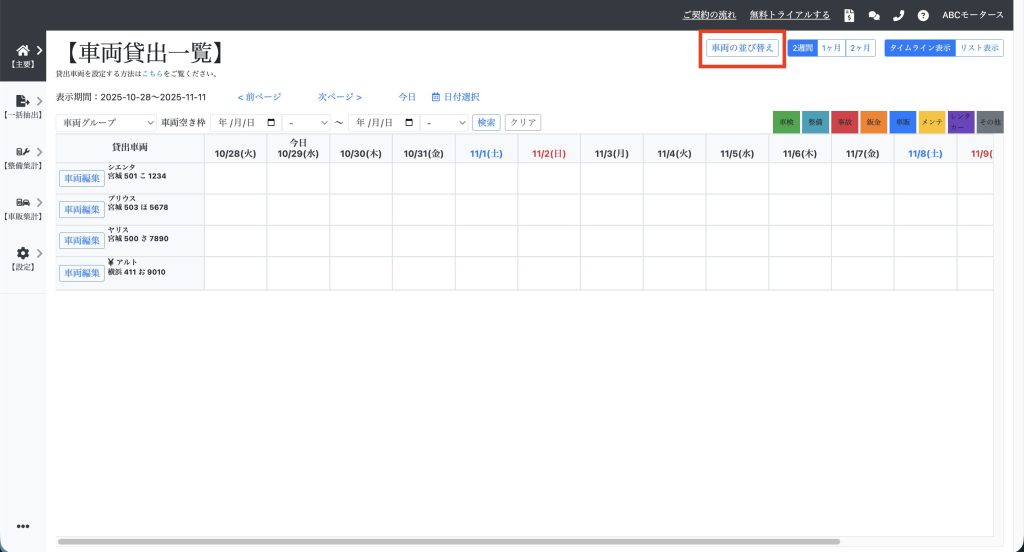
Task: Click the green 車検 color legend swatch
Action: (x=786, y=122)
